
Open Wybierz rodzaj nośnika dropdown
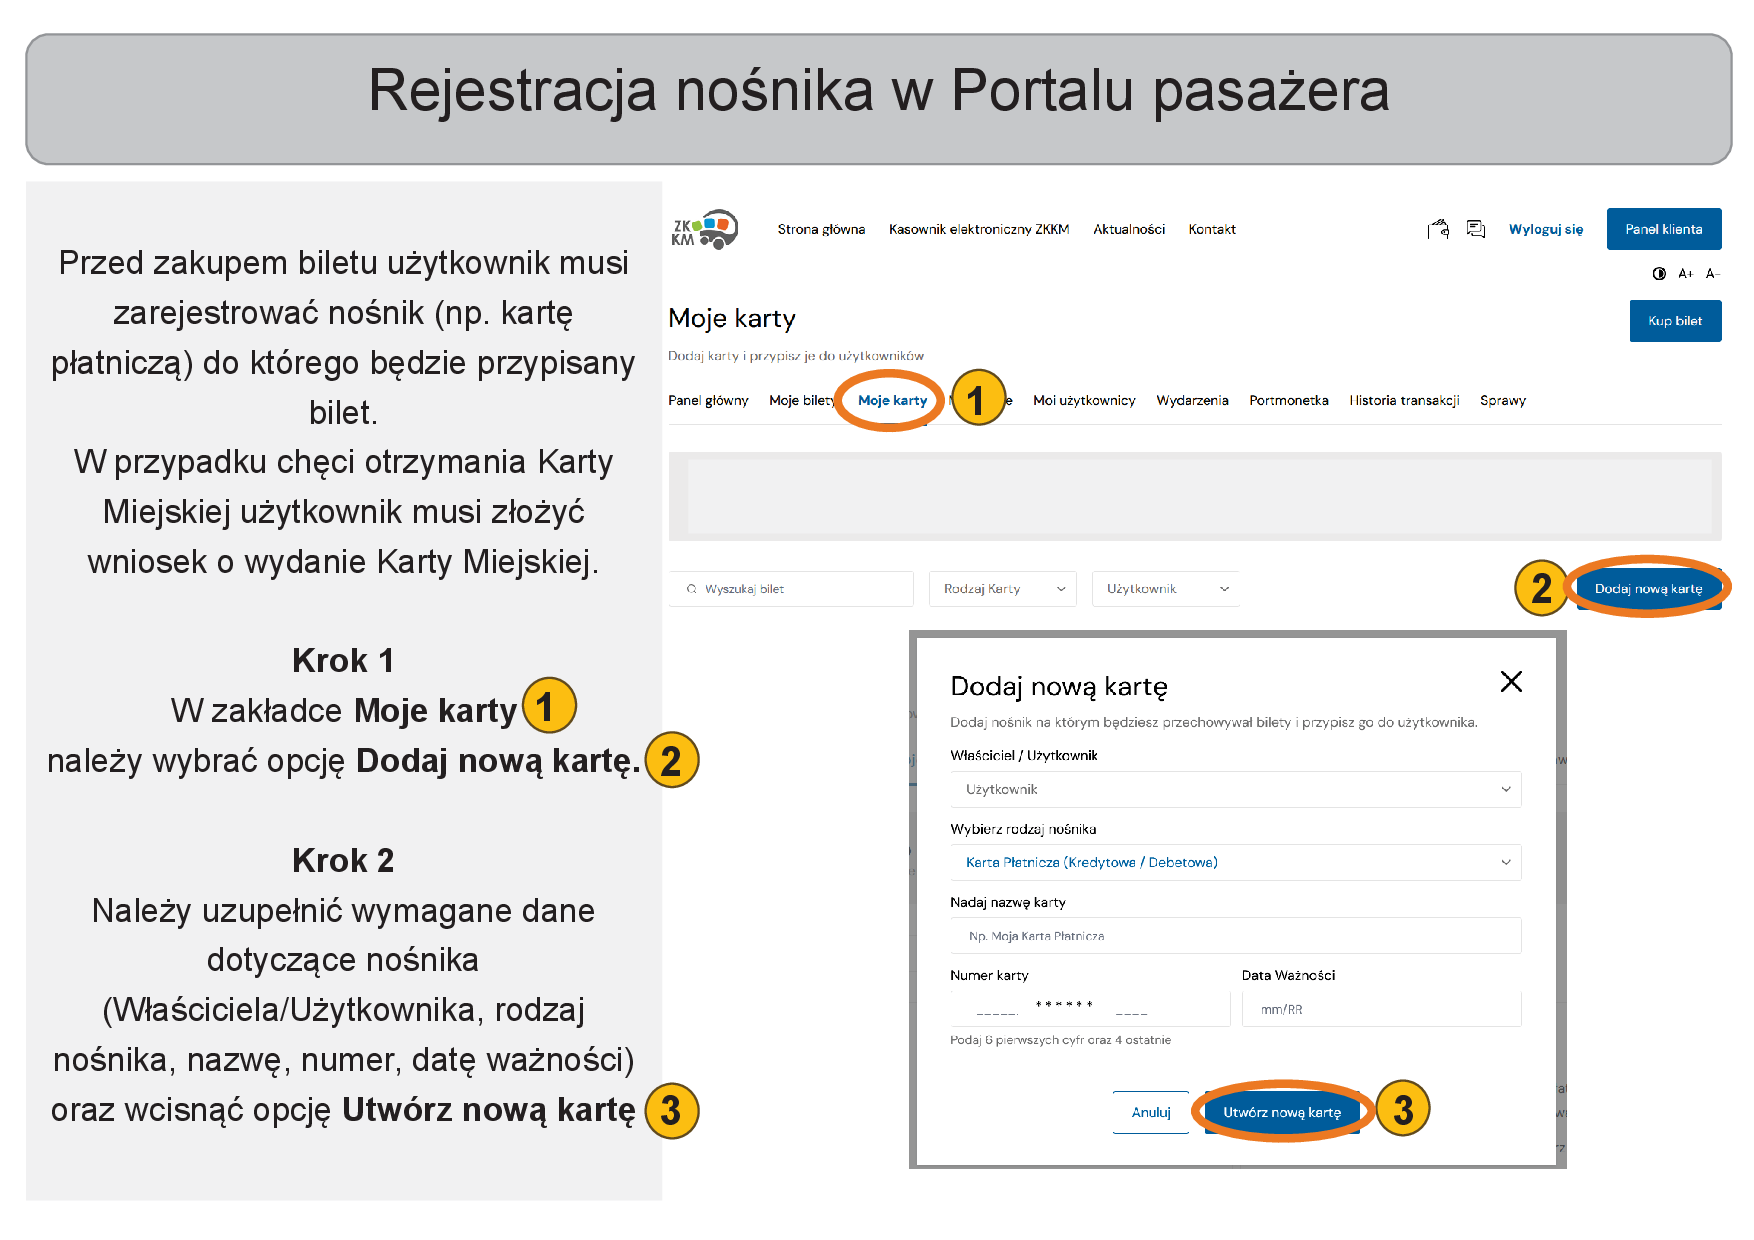coord(1236,862)
